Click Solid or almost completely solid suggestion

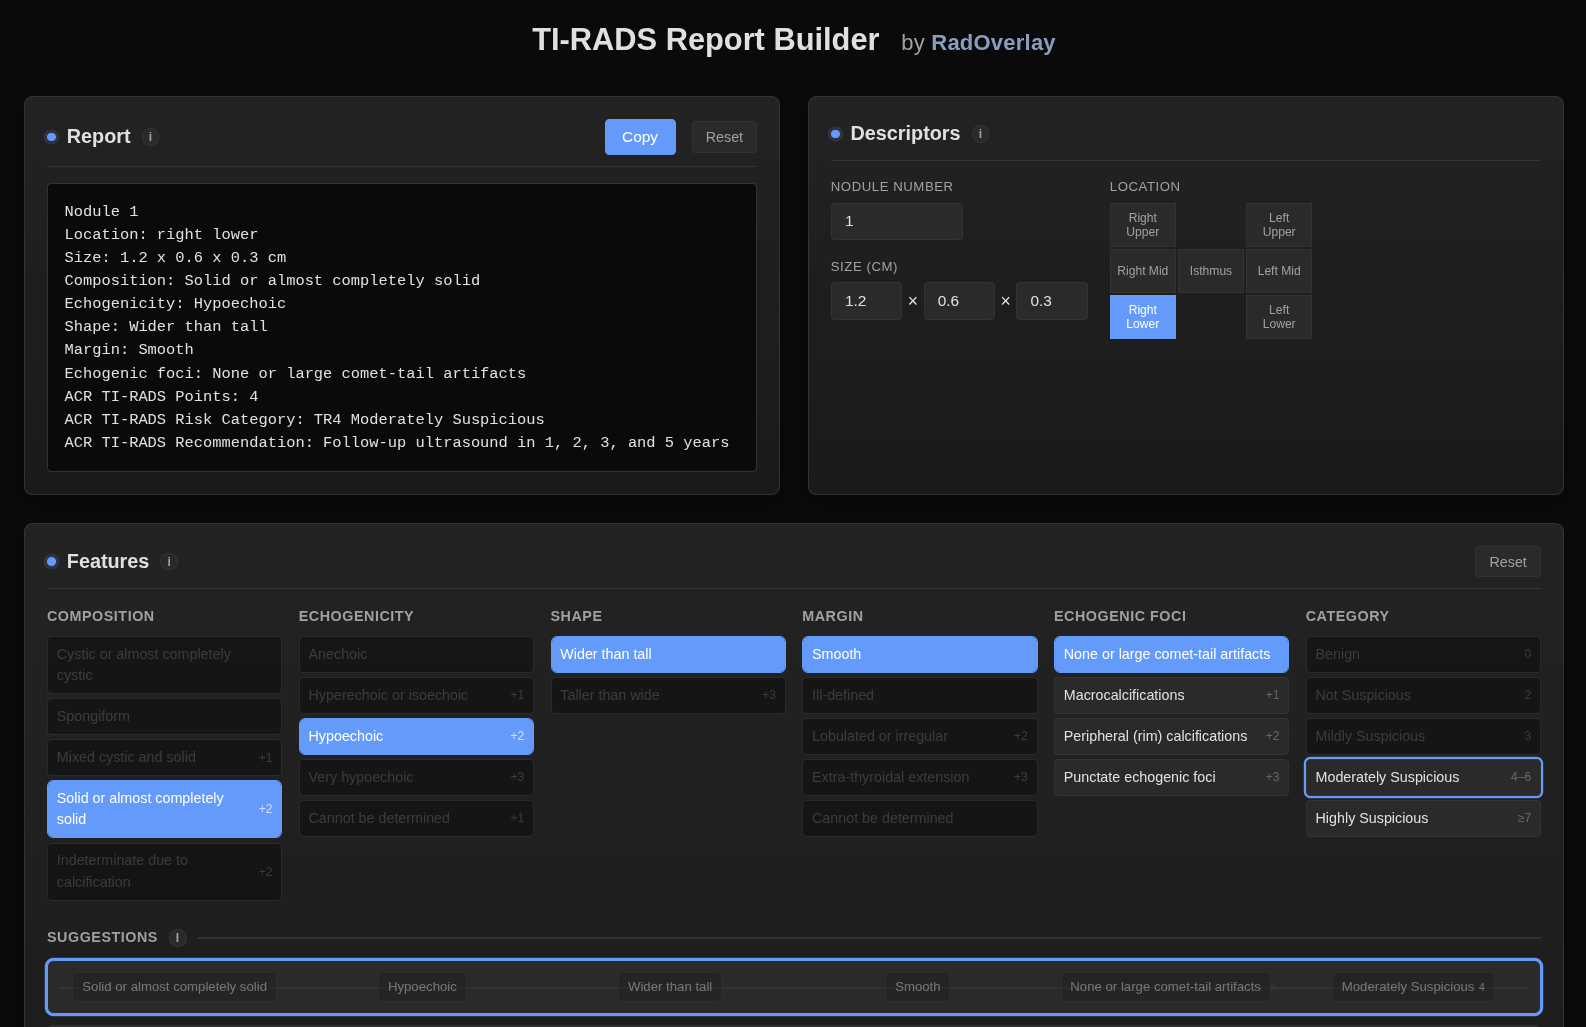coord(175,987)
